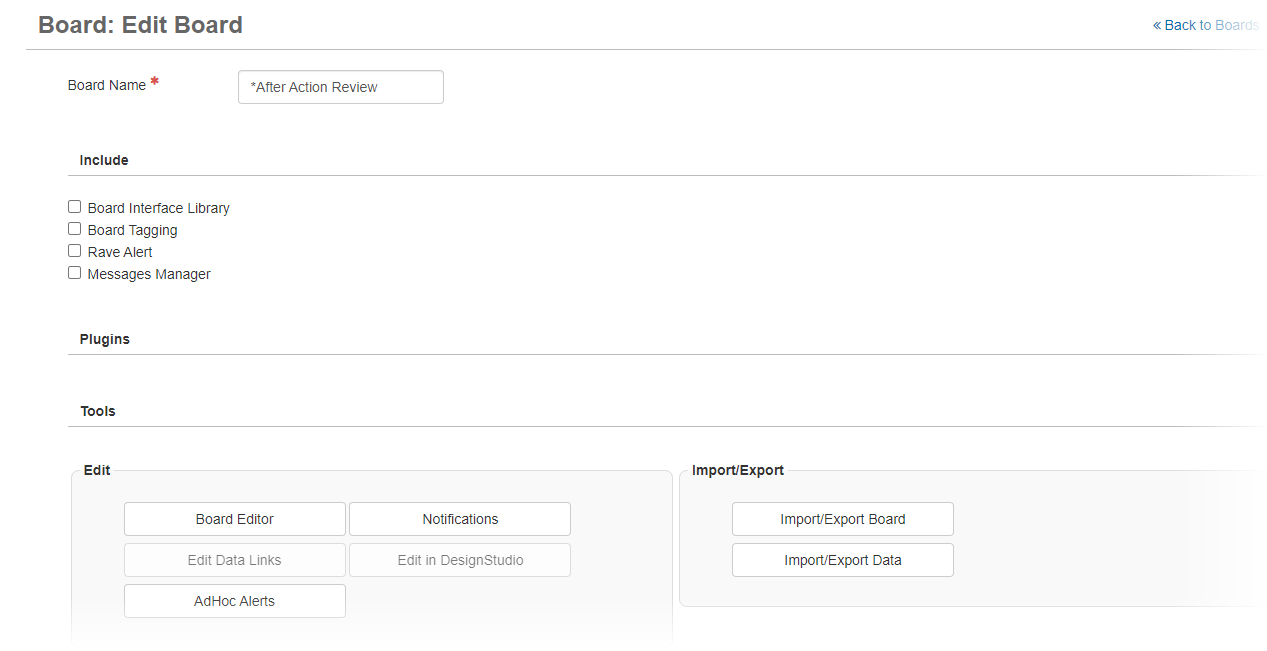
Task: Click the Back to Boards link
Action: point(1206,25)
